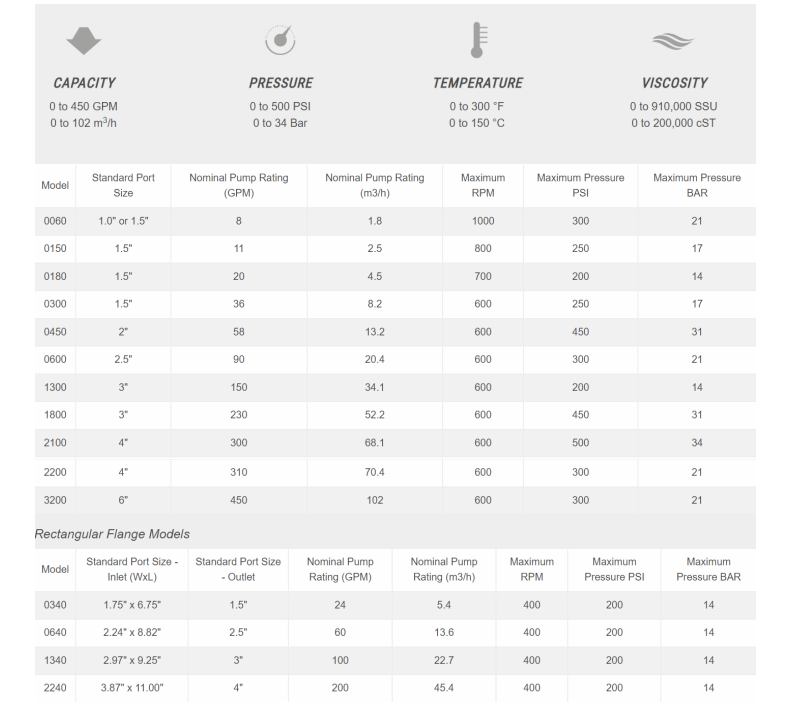Select the Model column header

[x=55, y=185]
